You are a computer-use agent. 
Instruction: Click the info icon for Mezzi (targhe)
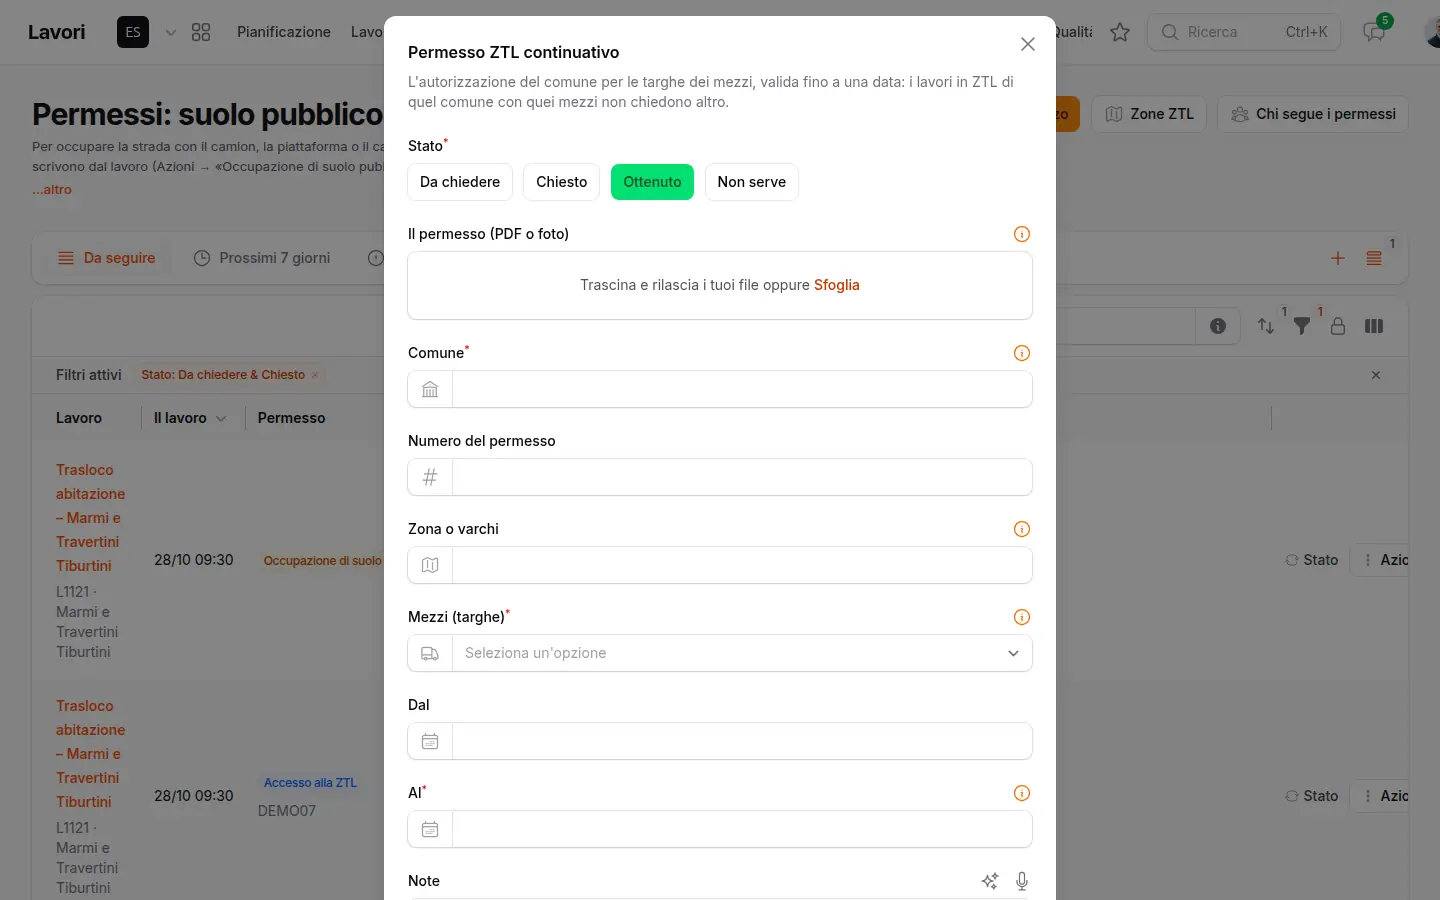pyautogui.click(x=1022, y=617)
